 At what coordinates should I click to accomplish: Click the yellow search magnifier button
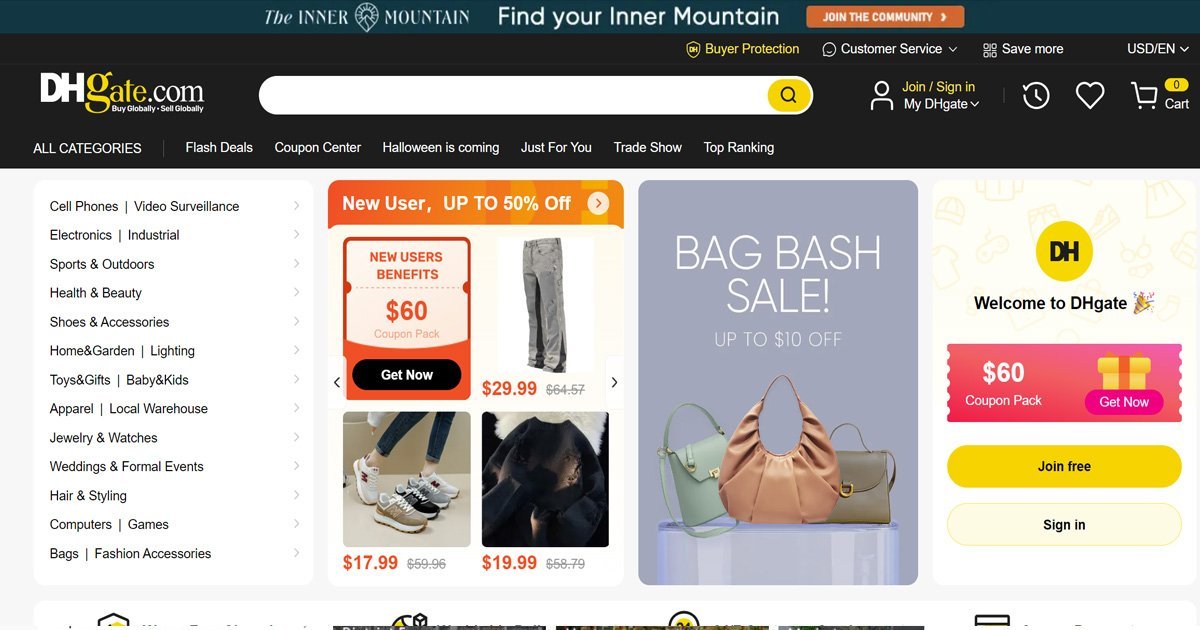789,95
